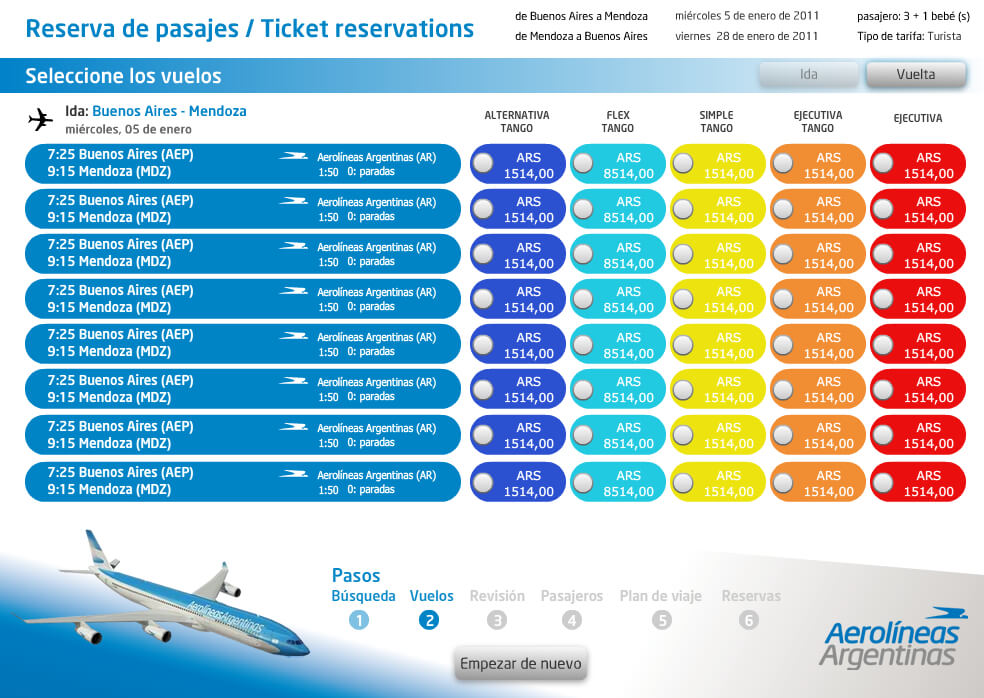Click the step 2 Vuelos circle icon
The image size is (984, 698).
(x=429, y=620)
